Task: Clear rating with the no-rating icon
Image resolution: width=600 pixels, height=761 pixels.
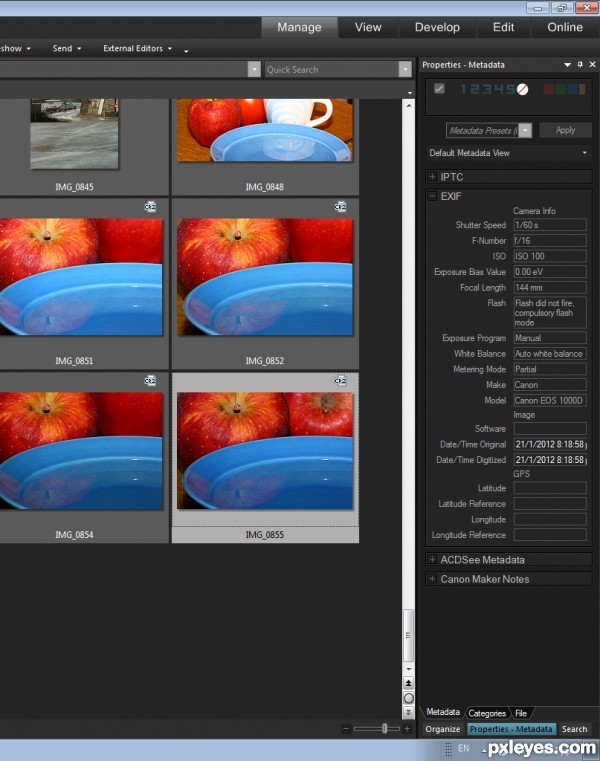Action: click(522, 89)
